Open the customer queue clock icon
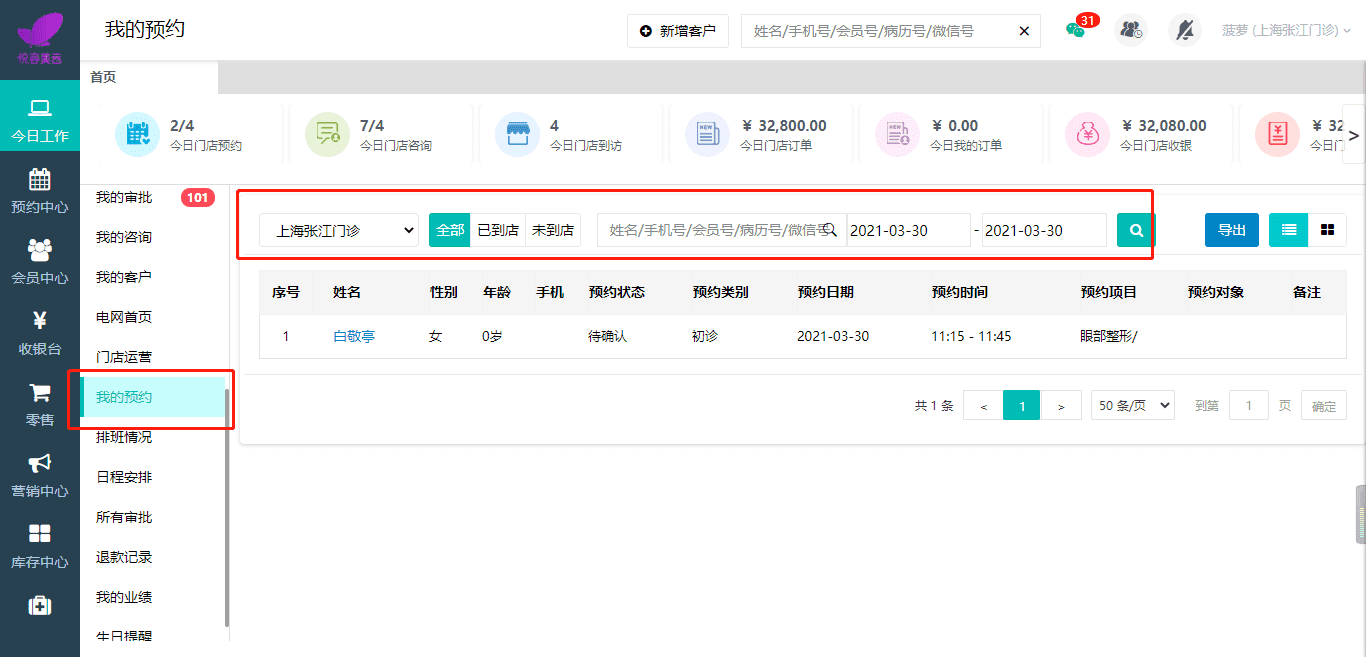 (1131, 30)
